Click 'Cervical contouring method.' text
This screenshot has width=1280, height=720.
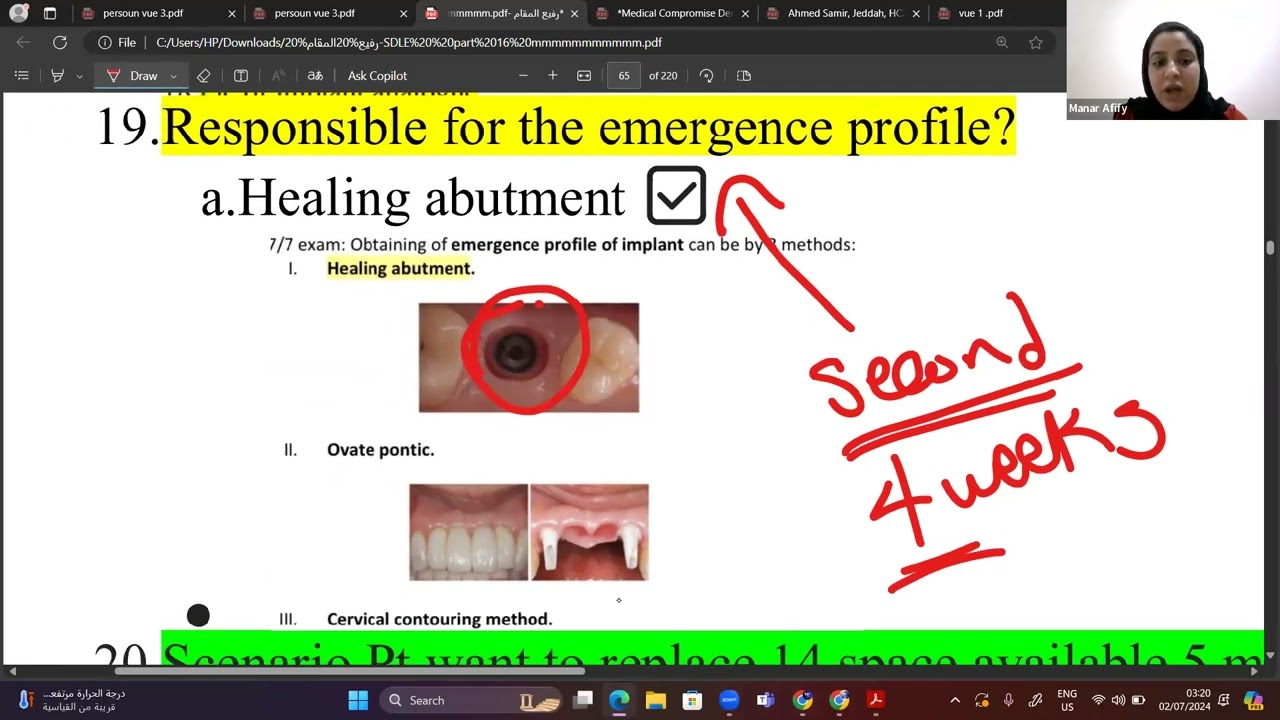coord(439,619)
